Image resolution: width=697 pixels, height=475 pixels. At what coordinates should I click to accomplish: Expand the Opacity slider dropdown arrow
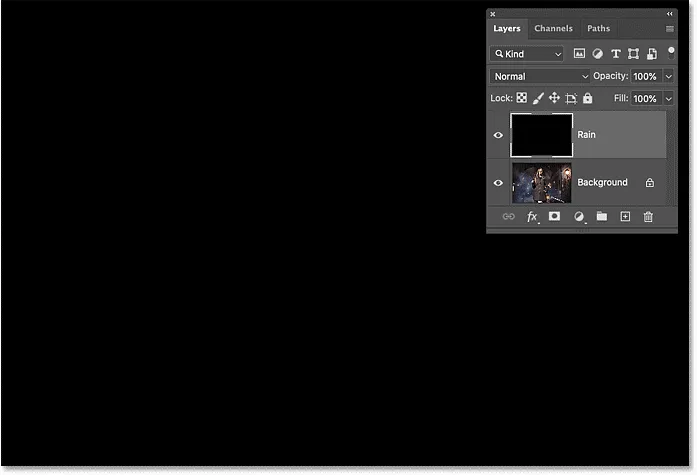click(668, 76)
